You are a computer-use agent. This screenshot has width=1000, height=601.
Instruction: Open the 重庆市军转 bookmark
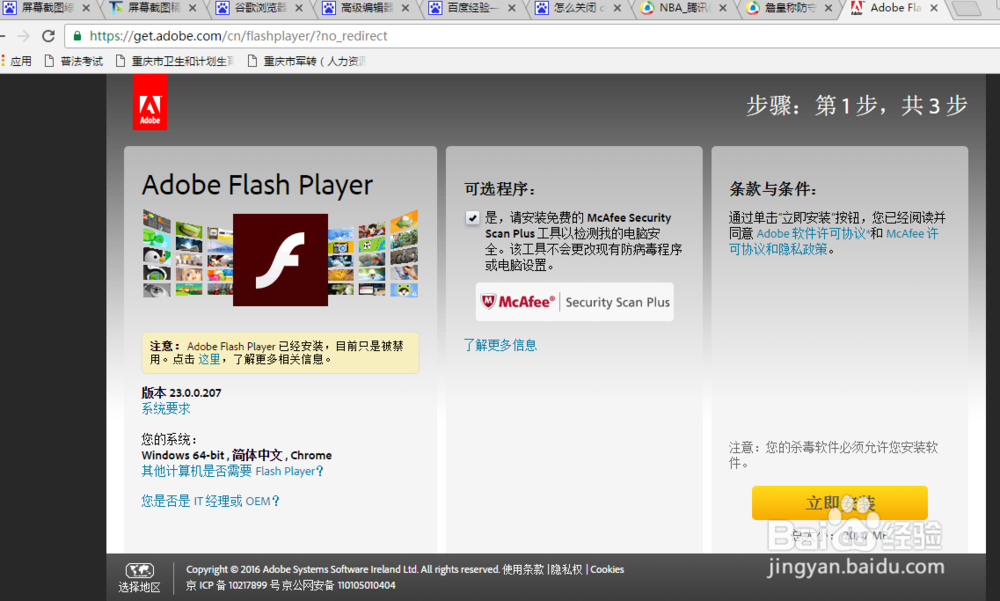(307, 61)
